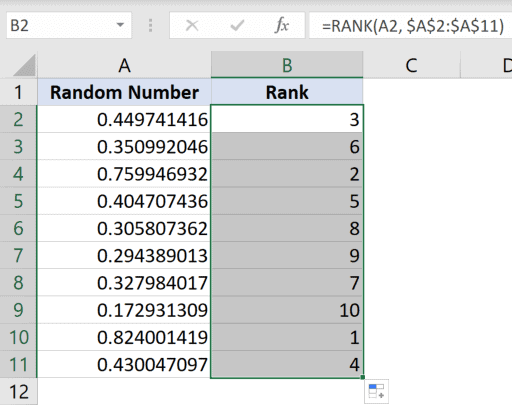512x405 pixels.
Task: Select row 10 header
Action: coord(18,337)
